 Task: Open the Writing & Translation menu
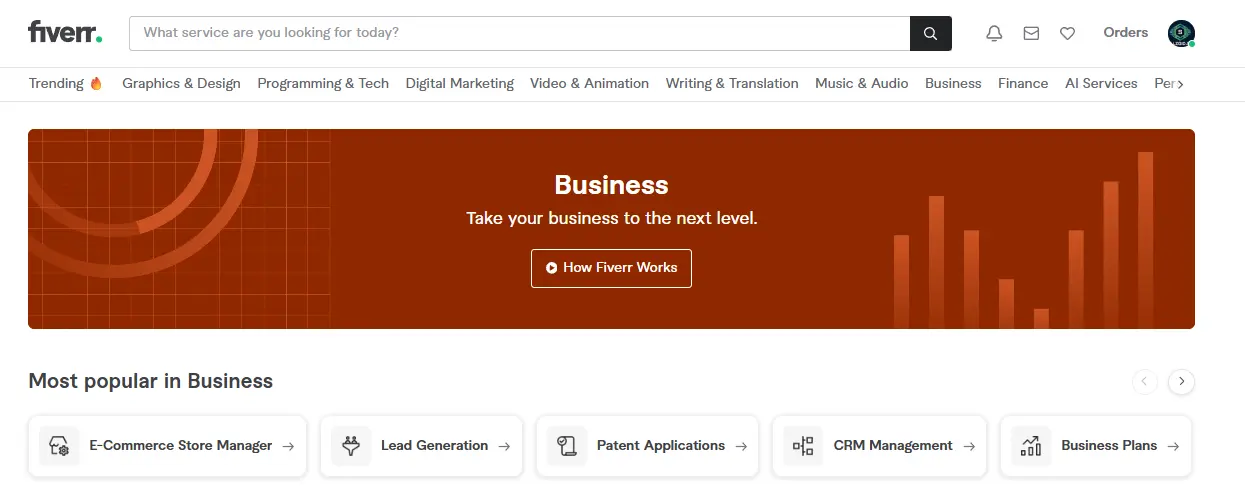pos(732,83)
